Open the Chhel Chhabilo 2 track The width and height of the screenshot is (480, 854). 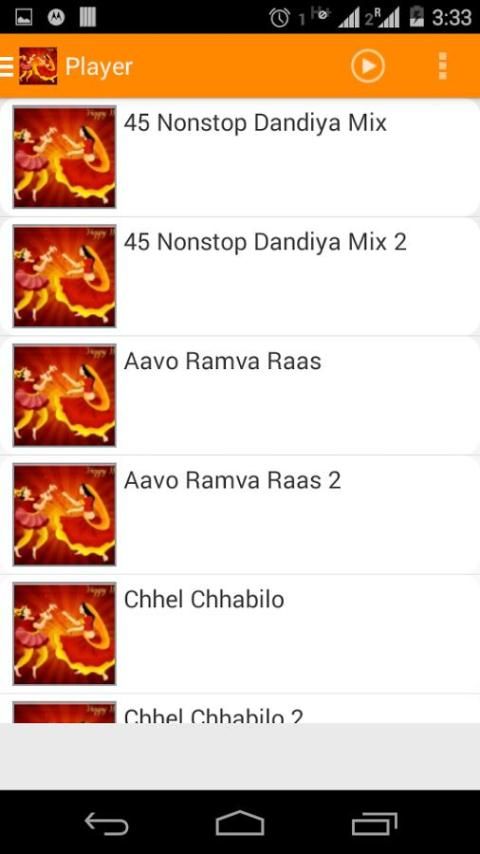pyautogui.click(x=240, y=709)
